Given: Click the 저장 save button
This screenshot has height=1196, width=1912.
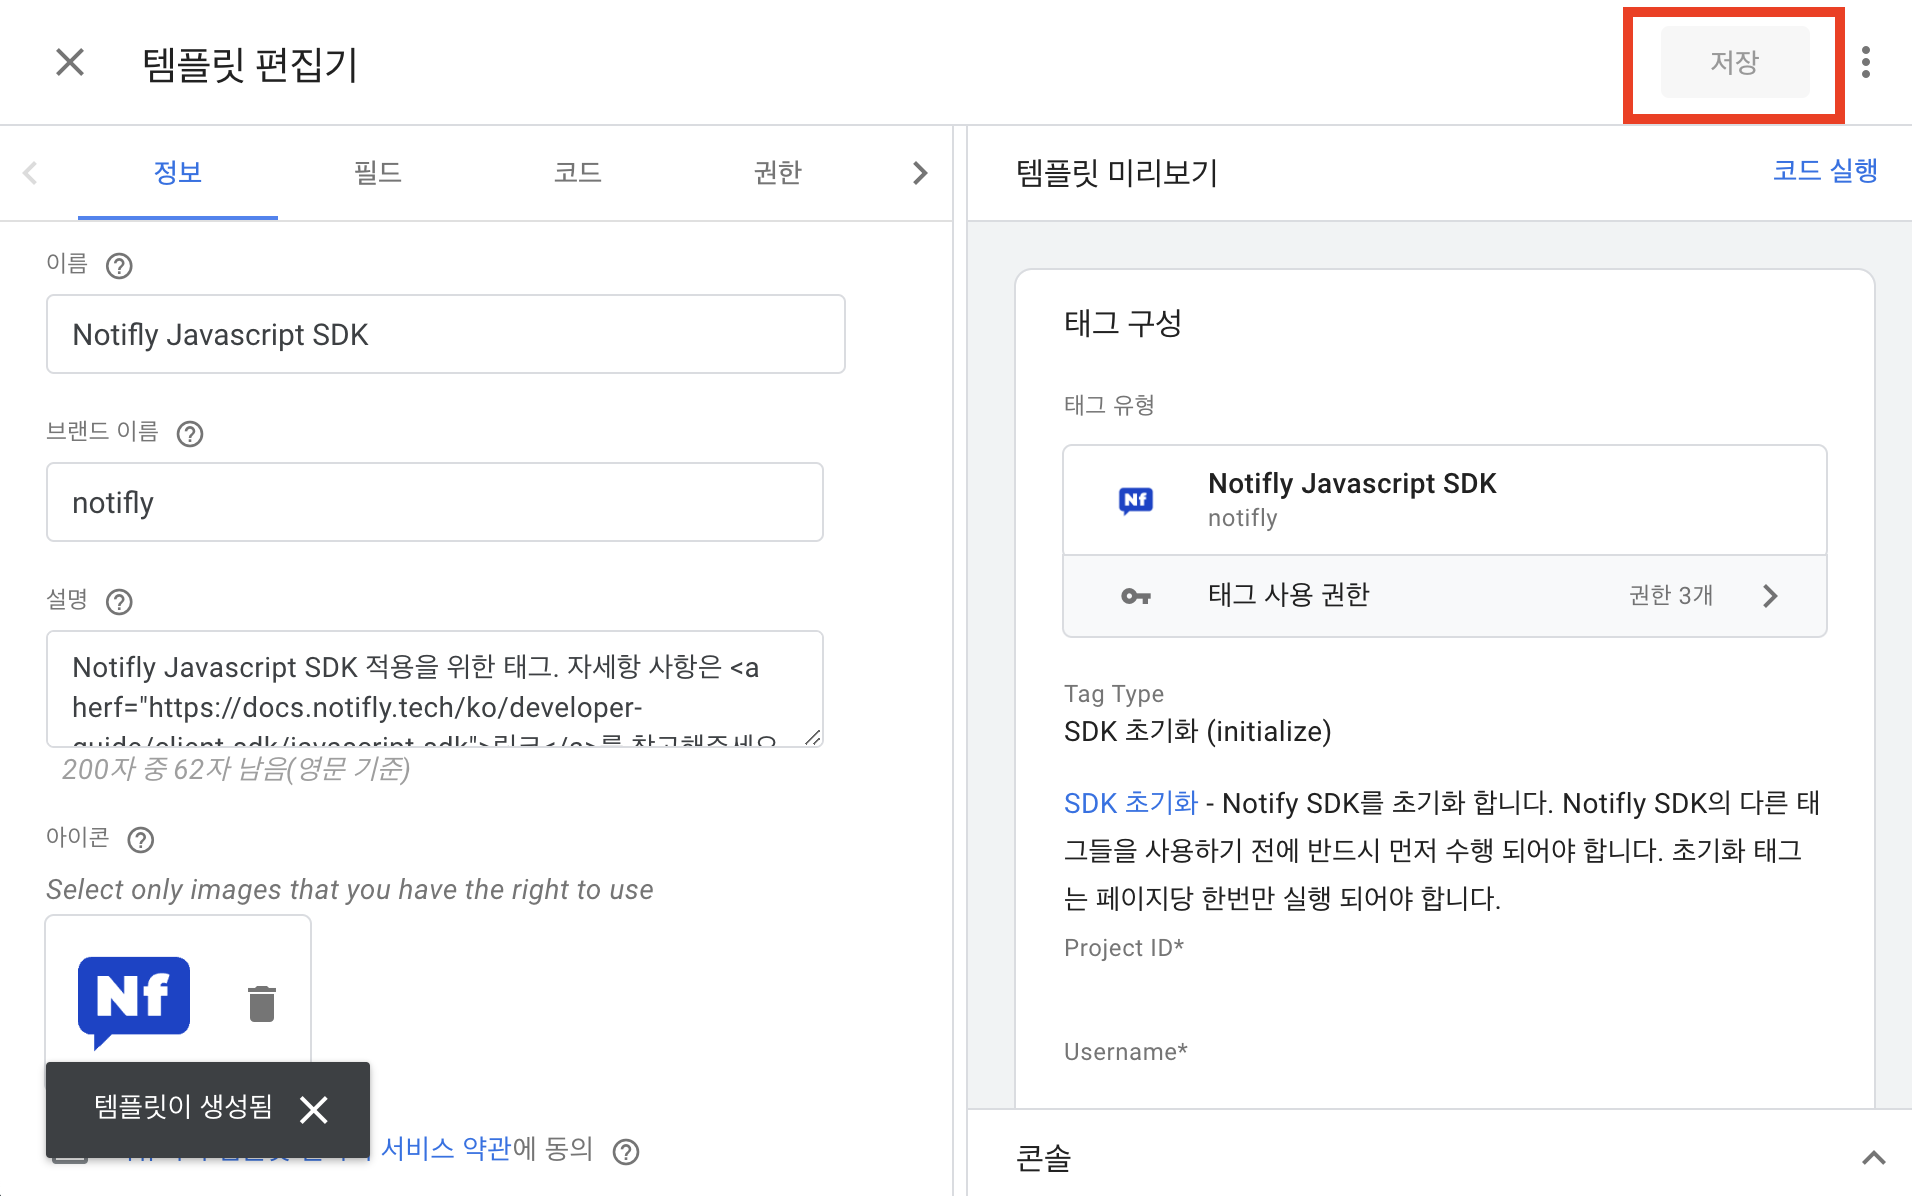Looking at the screenshot, I should pyautogui.click(x=1736, y=62).
